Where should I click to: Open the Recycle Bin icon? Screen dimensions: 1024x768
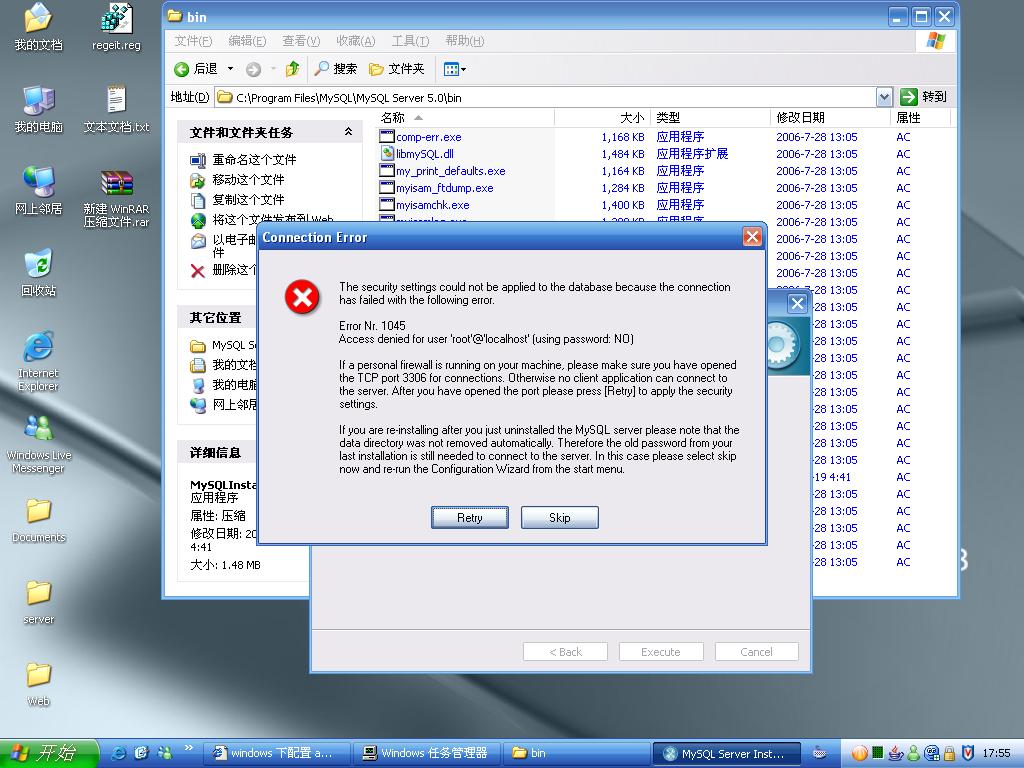[39, 273]
